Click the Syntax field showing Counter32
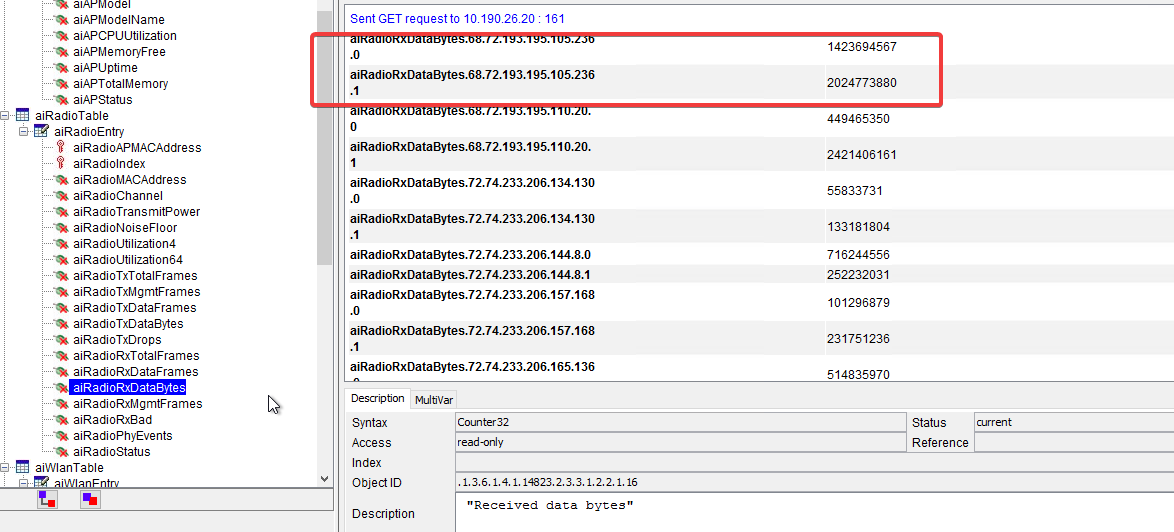This screenshot has height=532, width=1174. [x=680, y=423]
